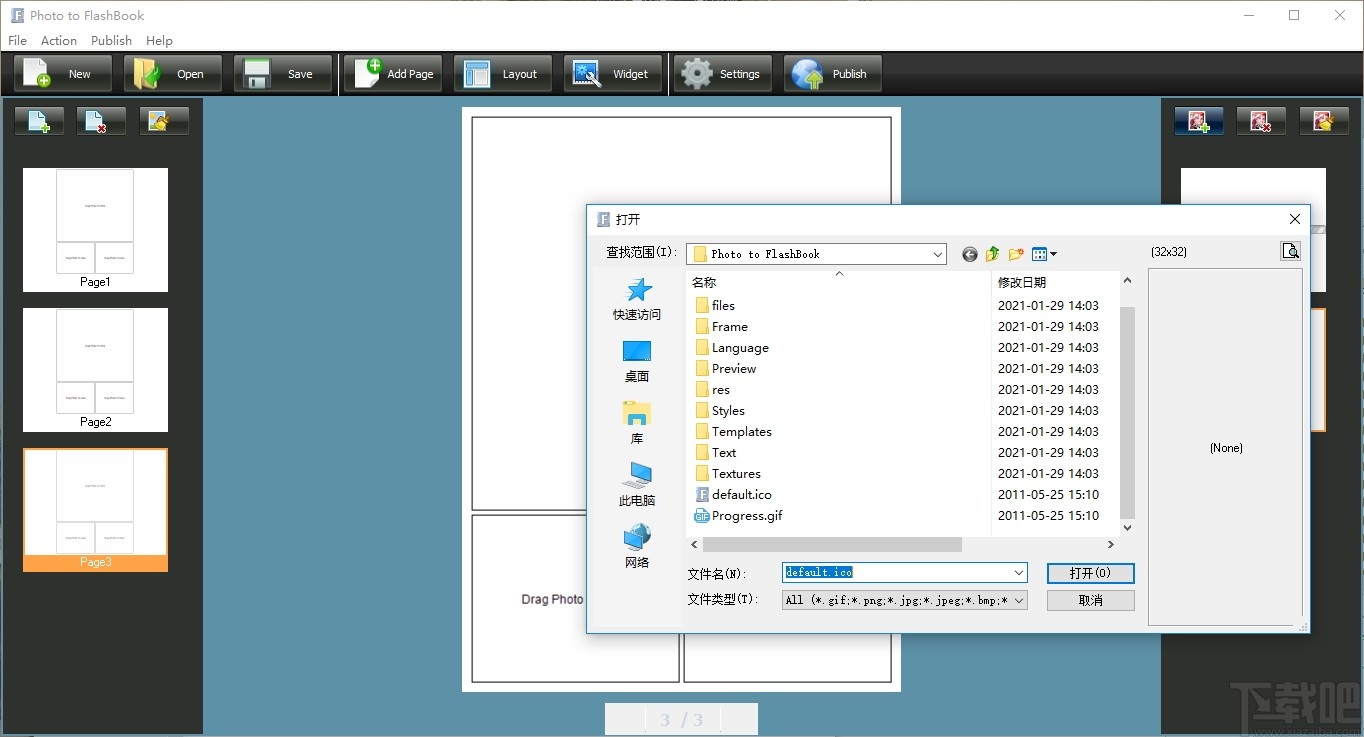Select the Progress.gif file icon
Viewport: 1364px width, 737px height.
pos(702,515)
